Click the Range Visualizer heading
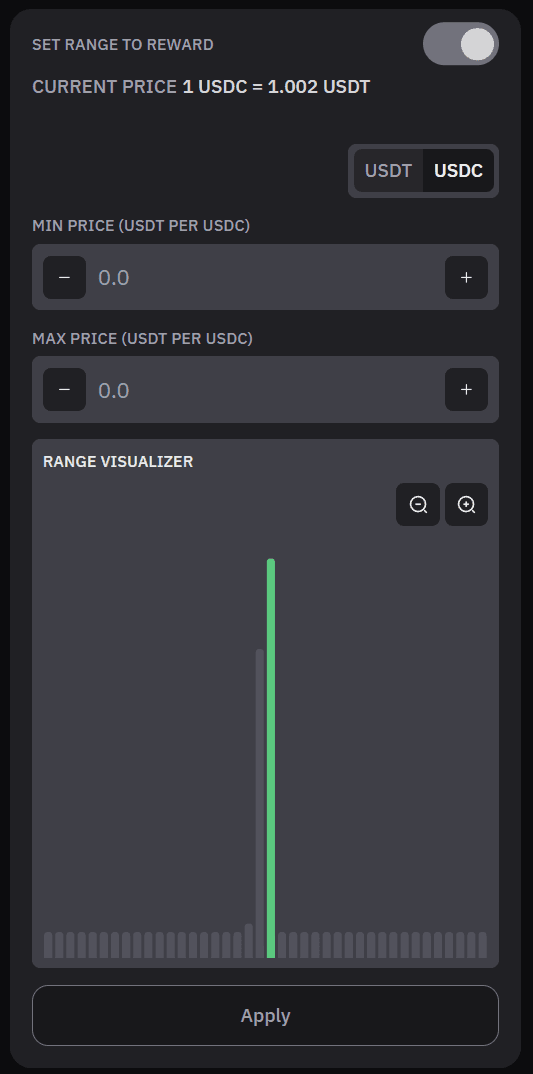The height and width of the screenshot is (1074, 533). [118, 462]
